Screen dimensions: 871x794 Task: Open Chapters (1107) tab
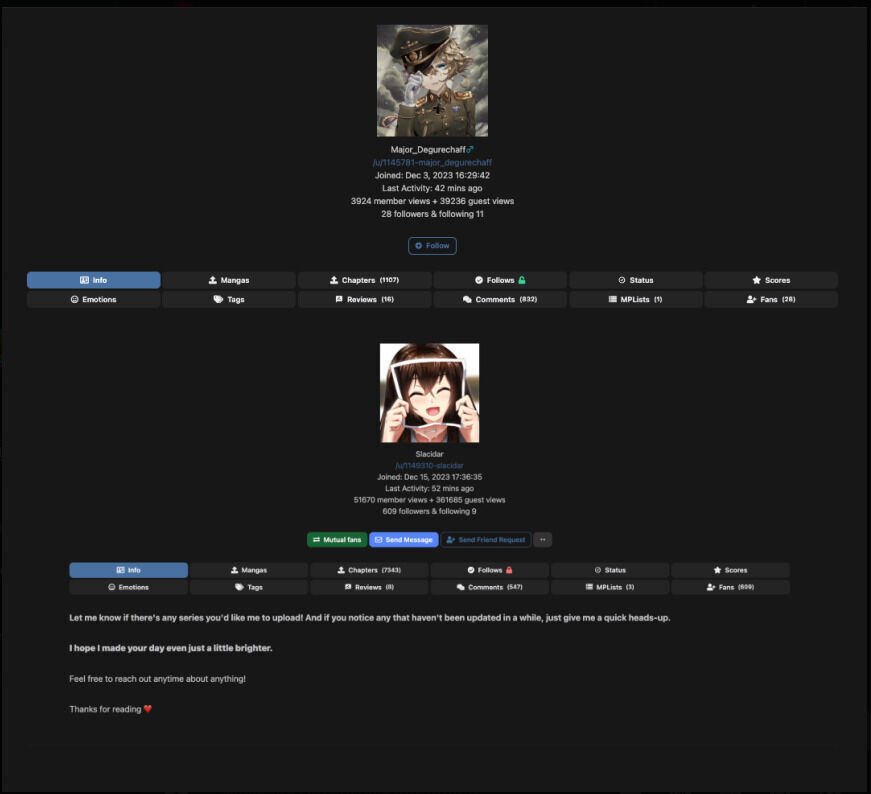pos(364,280)
